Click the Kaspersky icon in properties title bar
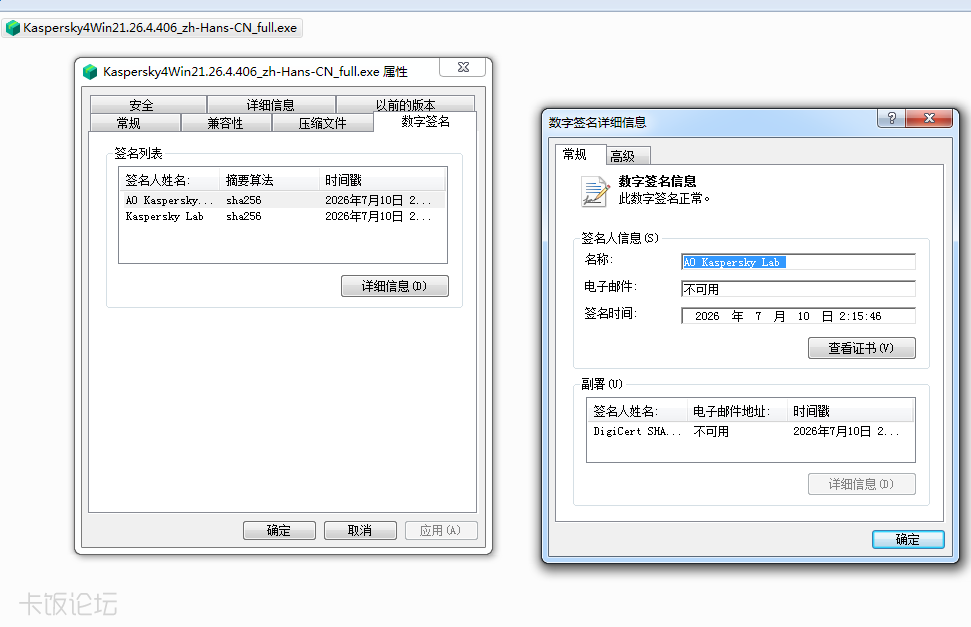 90,72
